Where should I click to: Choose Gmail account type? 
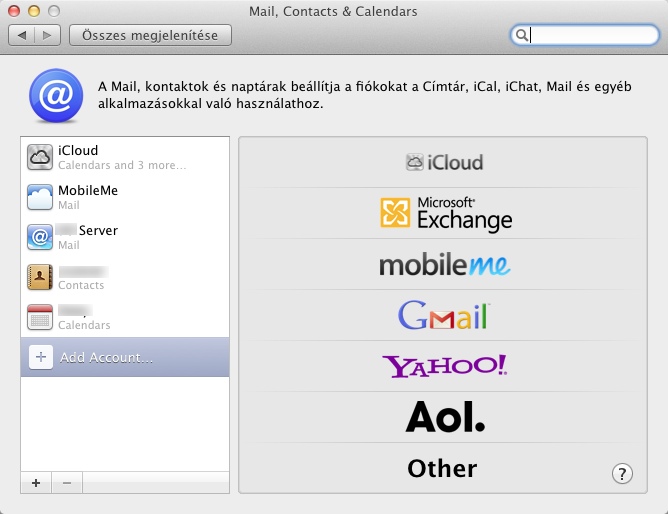point(444,315)
